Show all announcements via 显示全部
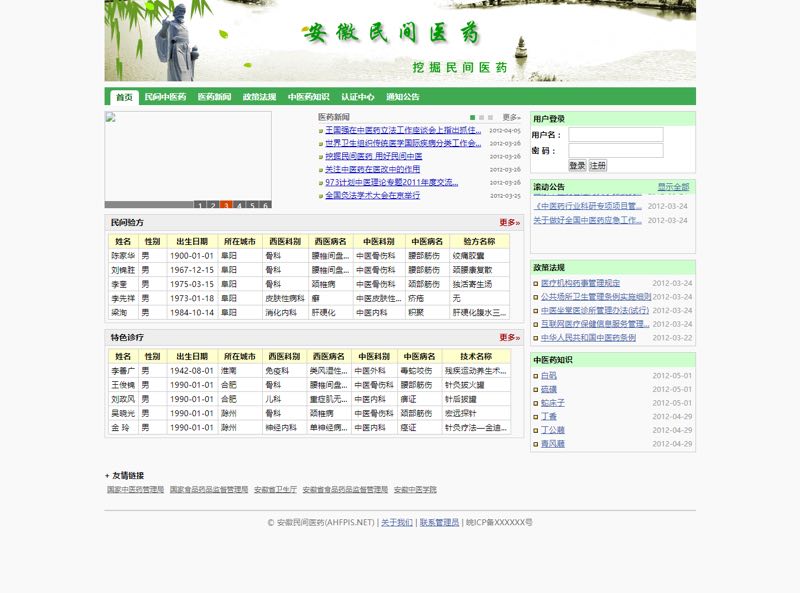Image resolution: width=800 pixels, height=593 pixels. (673, 187)
